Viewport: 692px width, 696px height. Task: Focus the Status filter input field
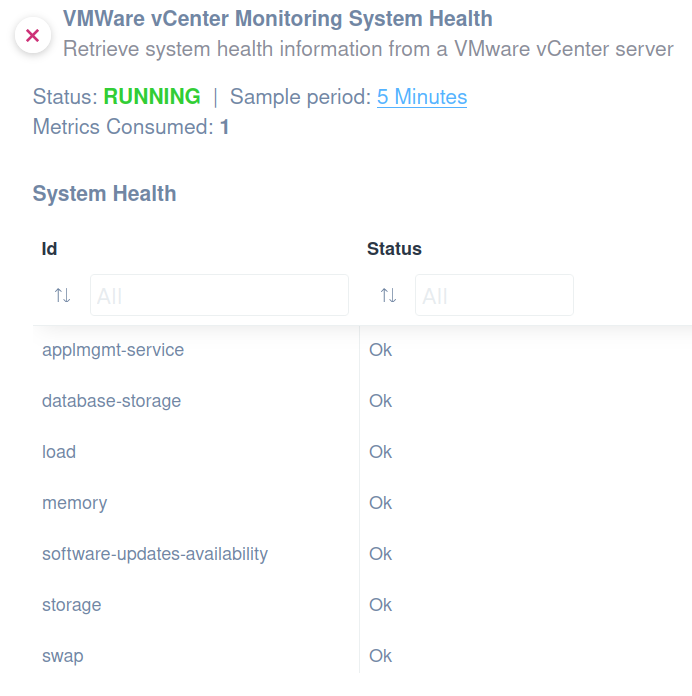pyautogui.click(x=494, y=295)
